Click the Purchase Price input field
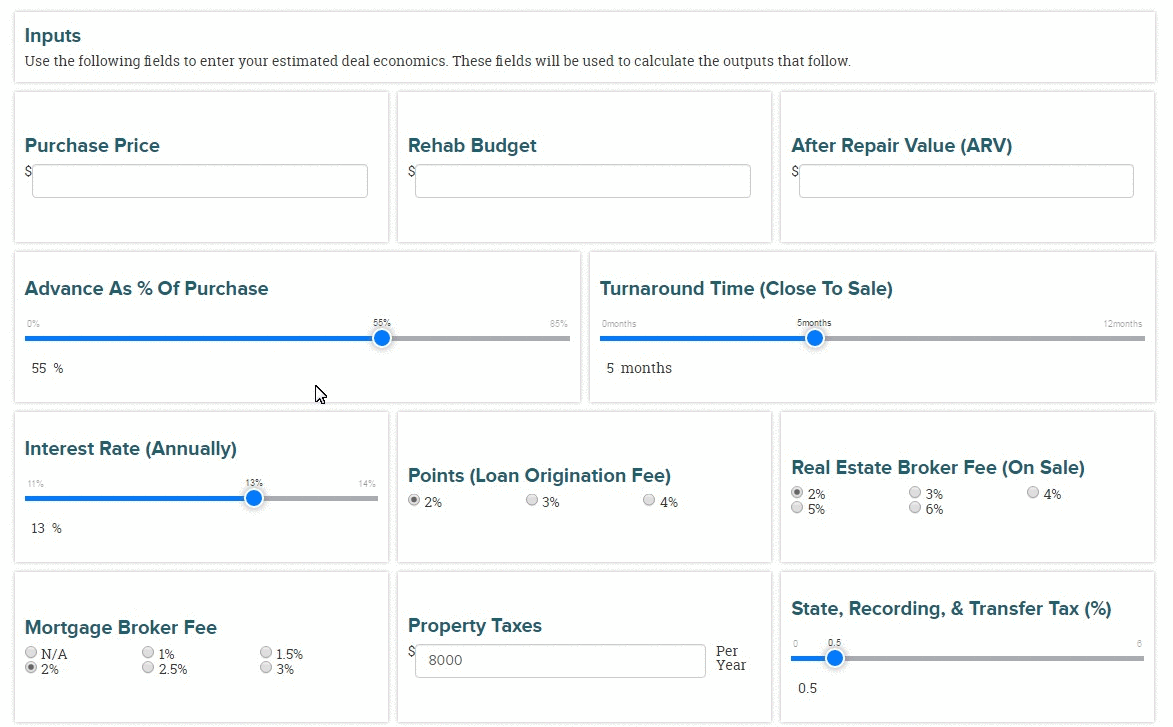The height and width of the screenshot is (727, 1173). [x=200, y=181]
